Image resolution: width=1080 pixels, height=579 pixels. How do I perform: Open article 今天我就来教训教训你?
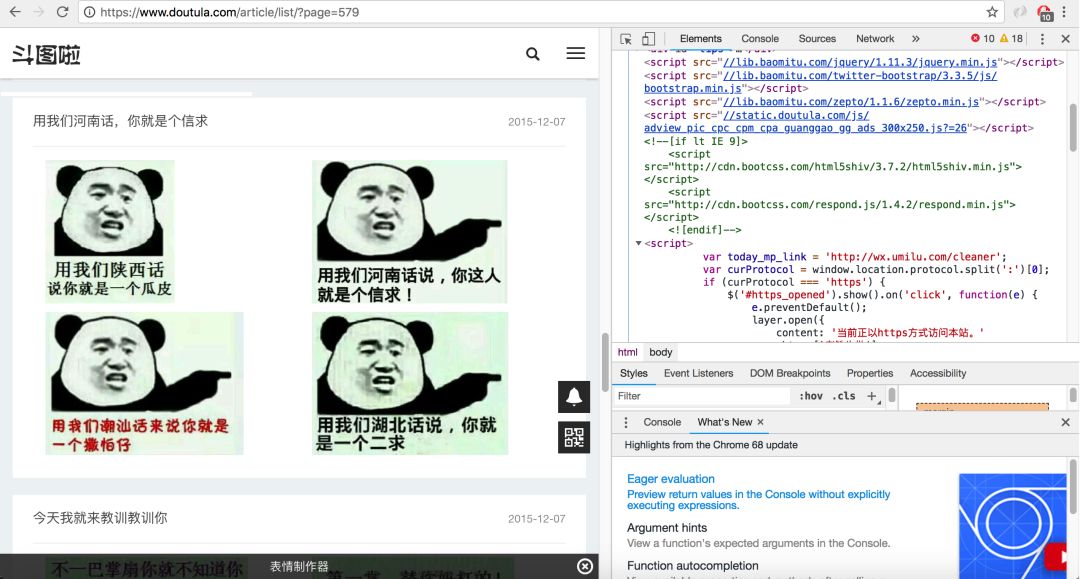tap(100, 518)
